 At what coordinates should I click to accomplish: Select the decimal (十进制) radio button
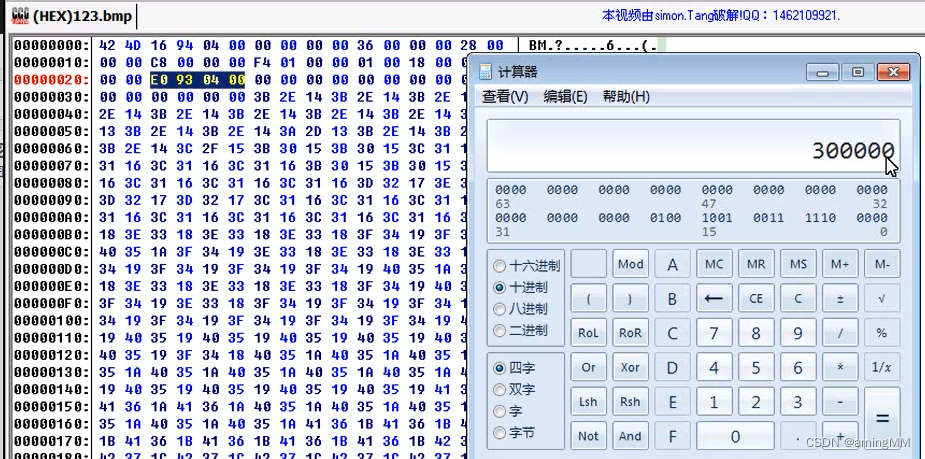520,287
